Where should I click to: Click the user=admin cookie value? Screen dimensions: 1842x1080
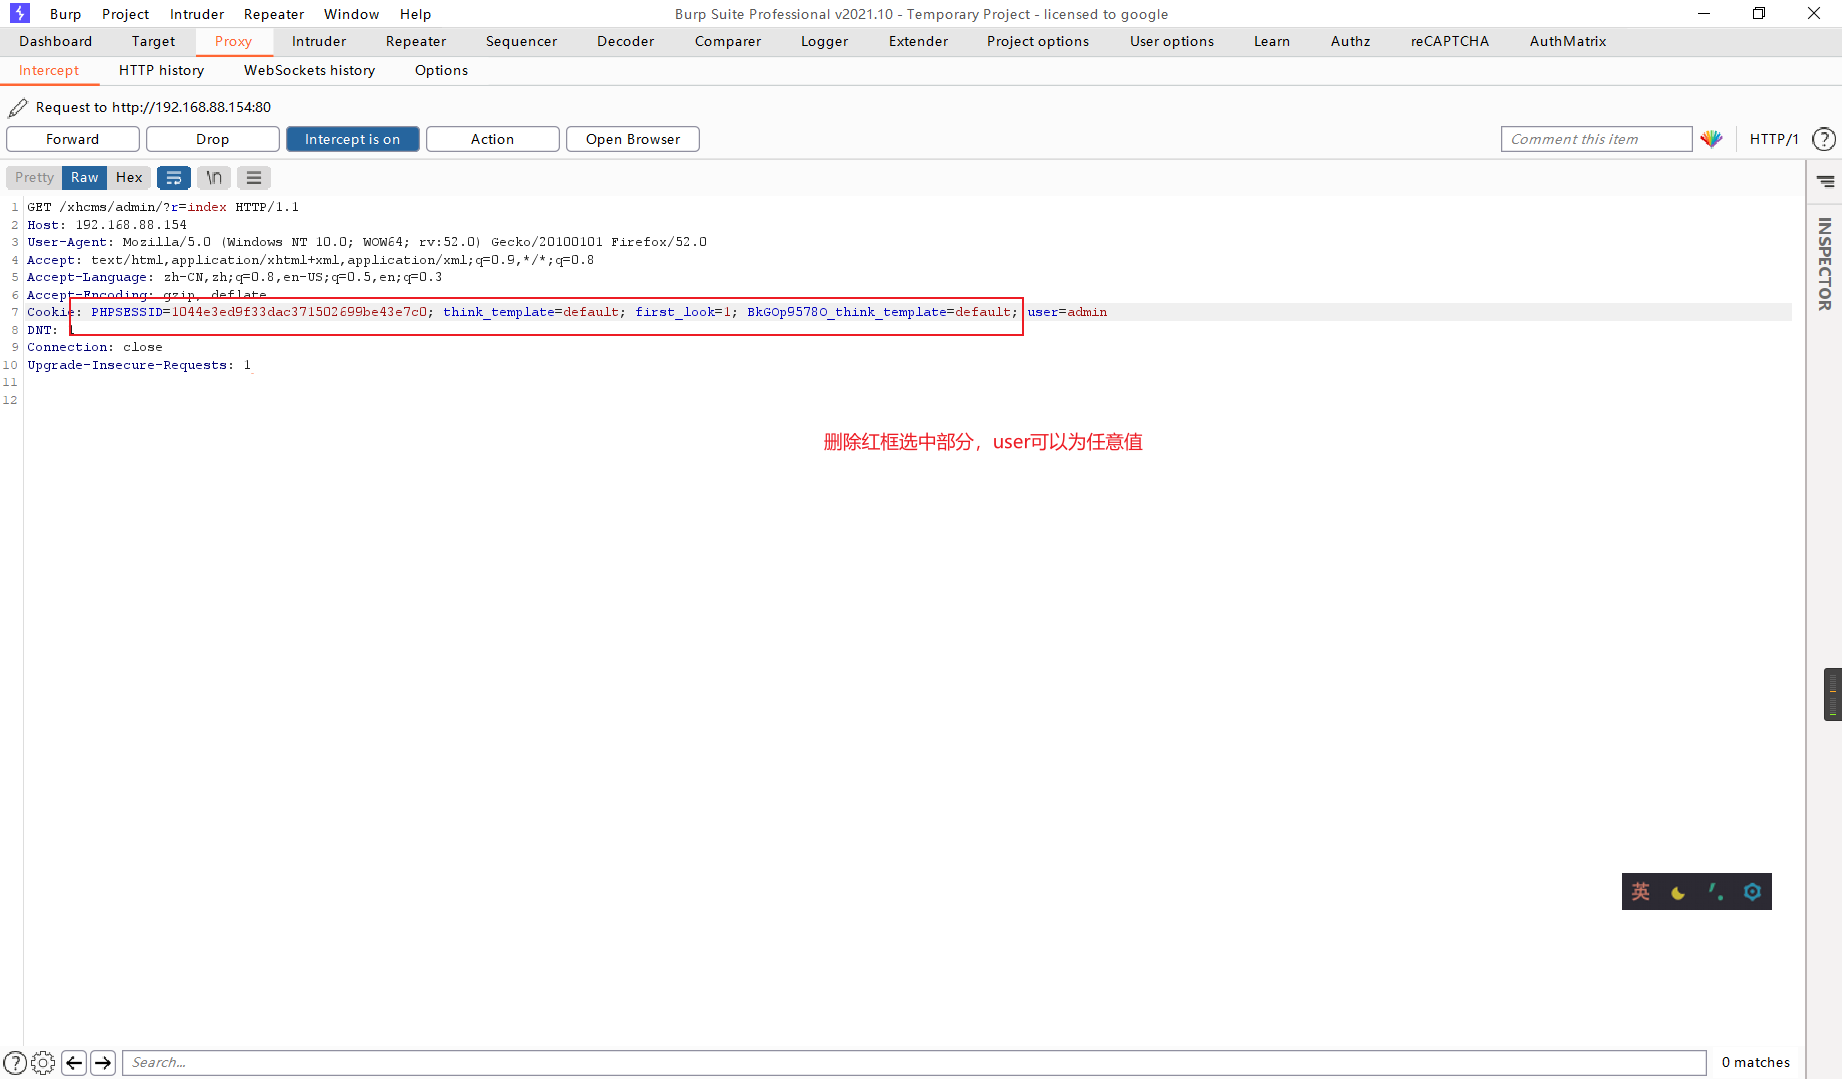(1067, 312)
